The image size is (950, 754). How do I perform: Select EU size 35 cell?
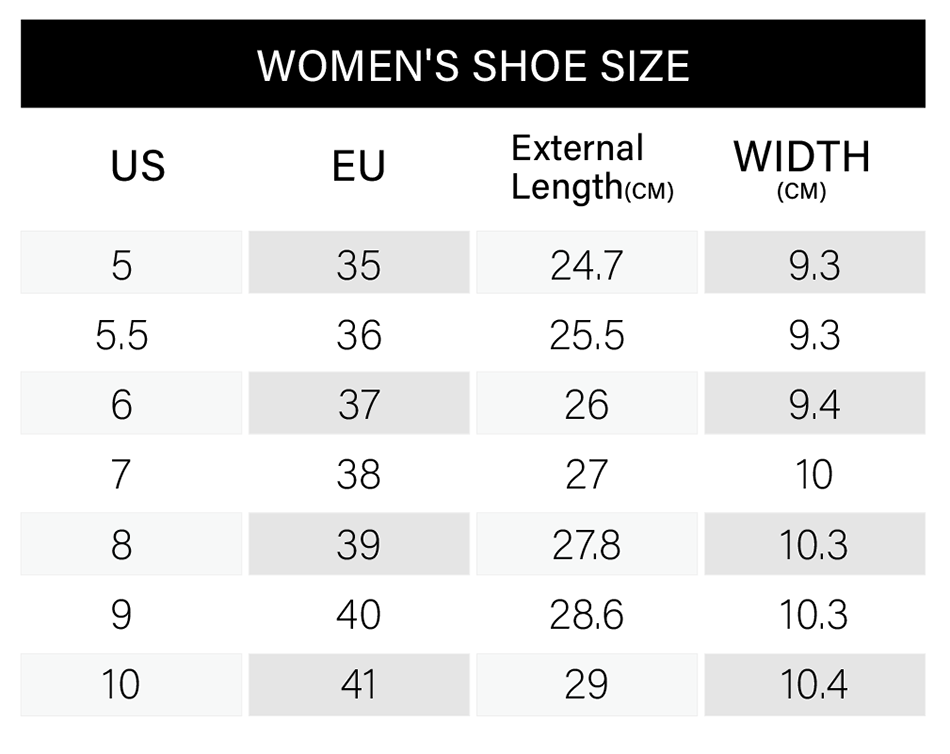[x=359, y=262]
